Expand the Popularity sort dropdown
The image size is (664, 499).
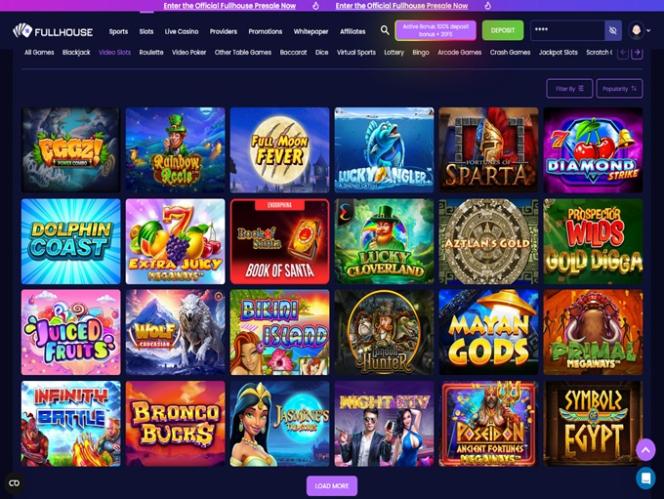(619, 89)
